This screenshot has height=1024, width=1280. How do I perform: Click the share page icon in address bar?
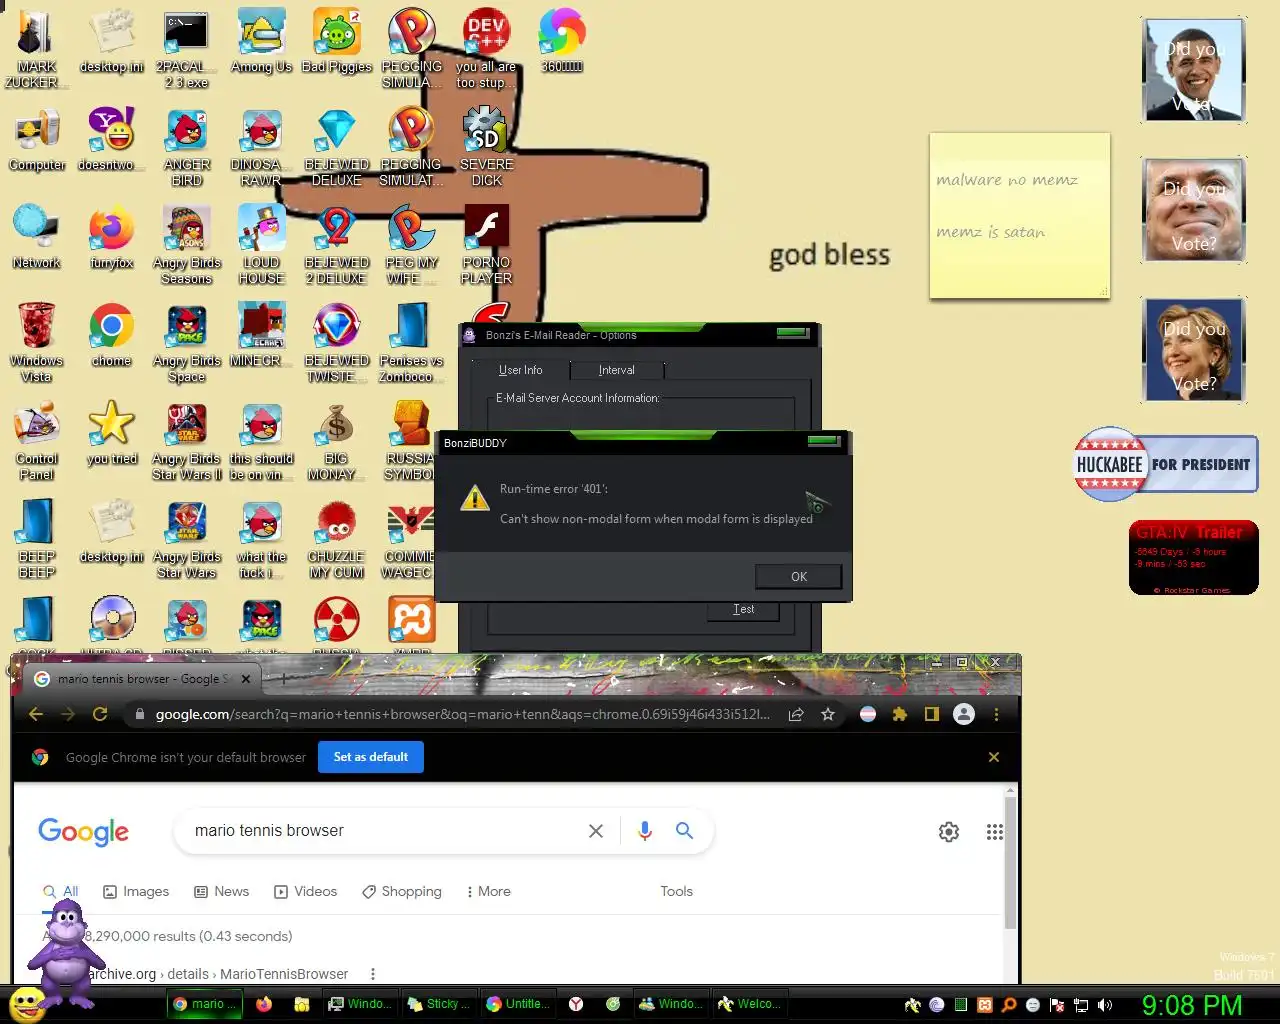[796, 714]
